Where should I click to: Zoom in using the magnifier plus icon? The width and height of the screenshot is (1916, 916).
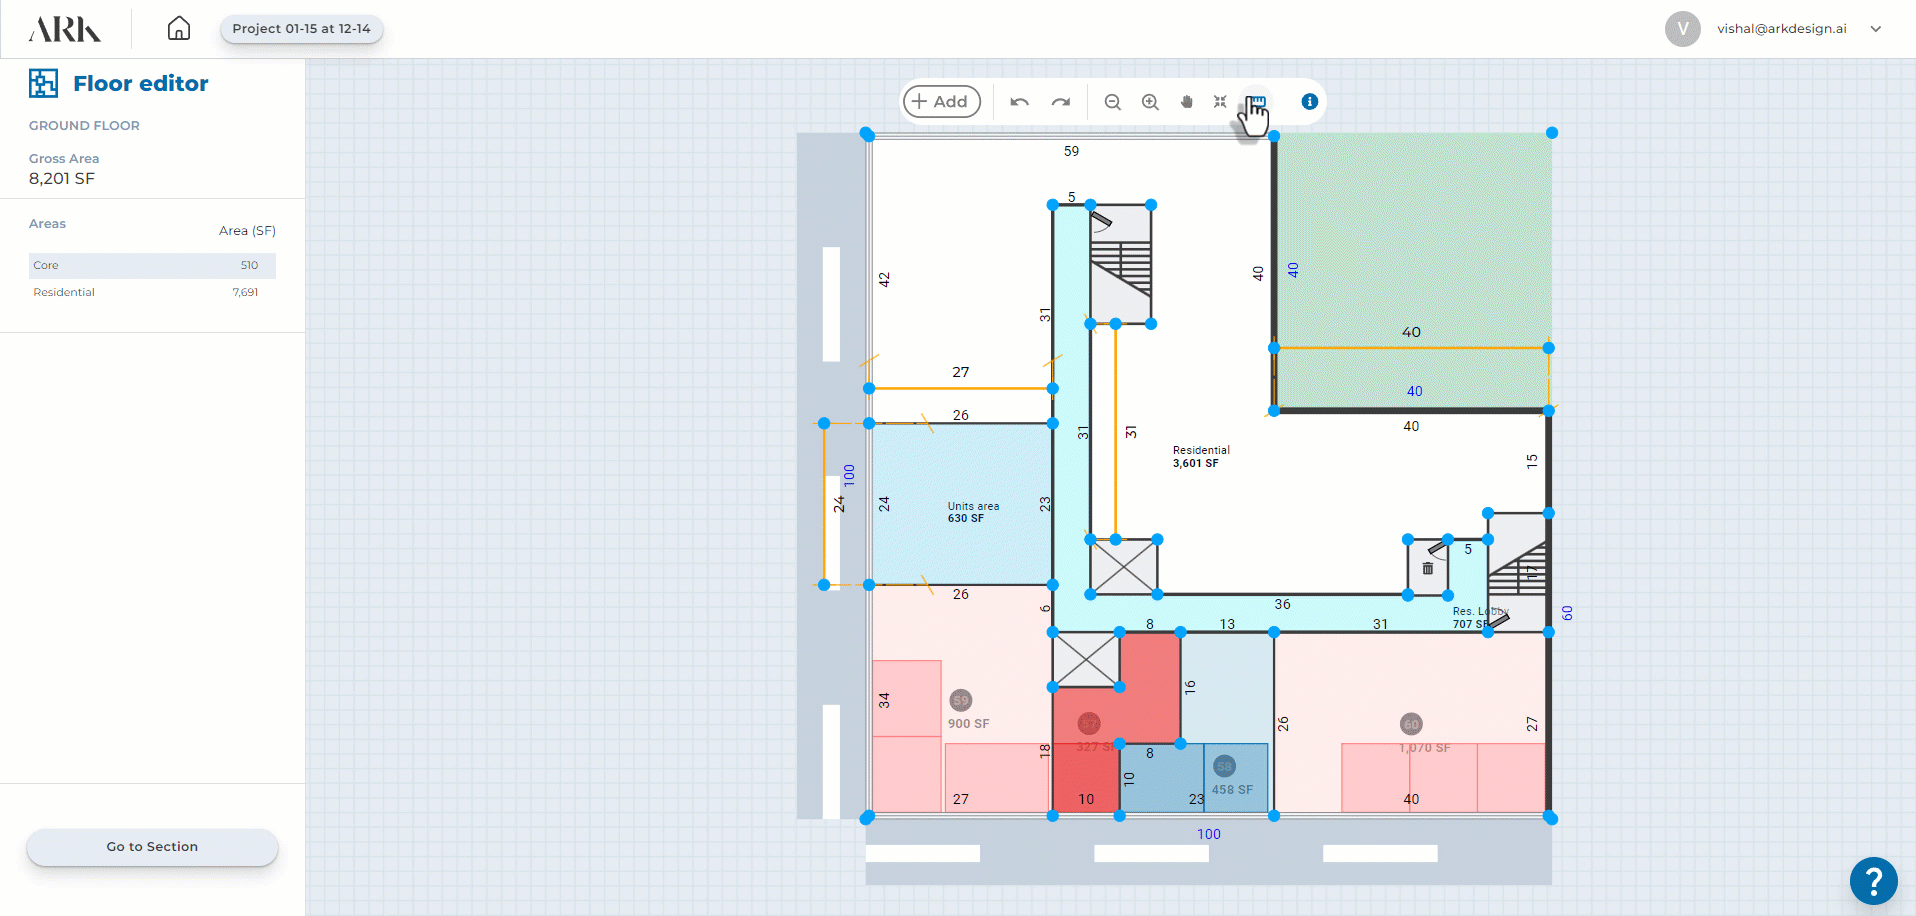click(x=1150, y=102)
